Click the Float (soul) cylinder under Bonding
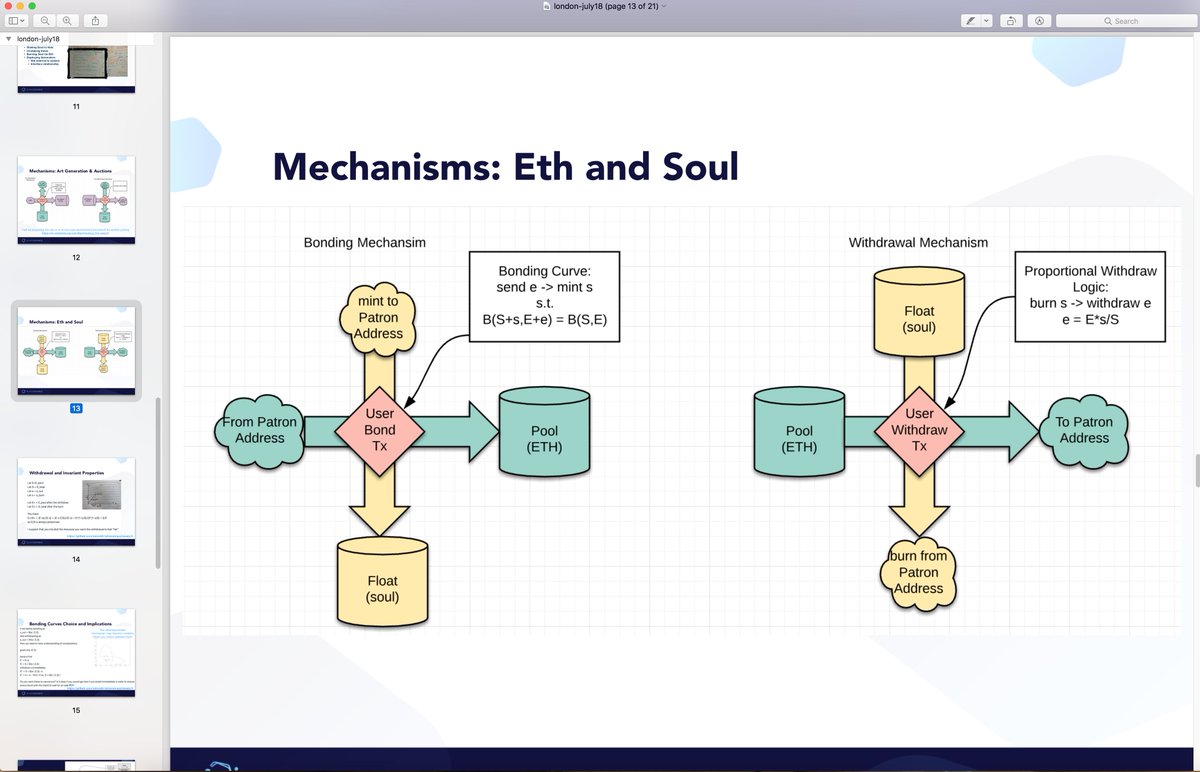 (x=382, y=583)
